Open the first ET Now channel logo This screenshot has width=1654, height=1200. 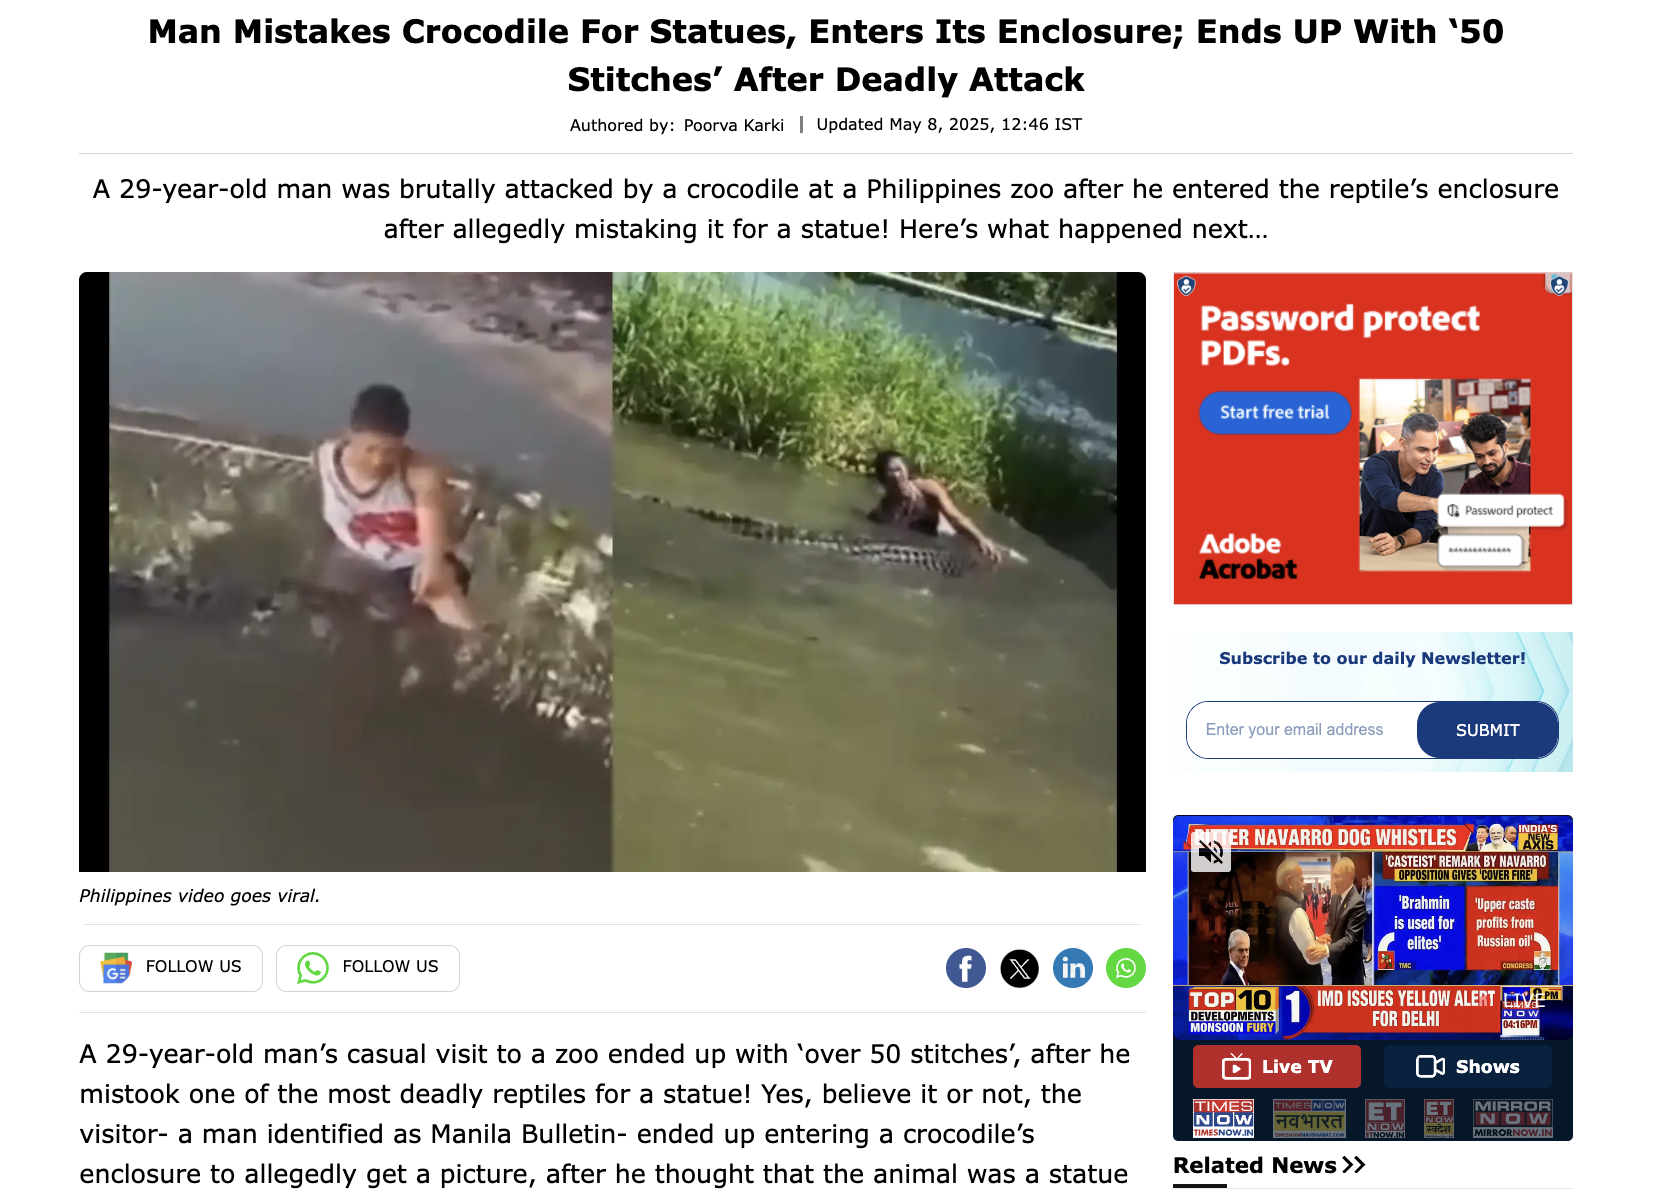pyautogui.click(x=1385, y=1118)
